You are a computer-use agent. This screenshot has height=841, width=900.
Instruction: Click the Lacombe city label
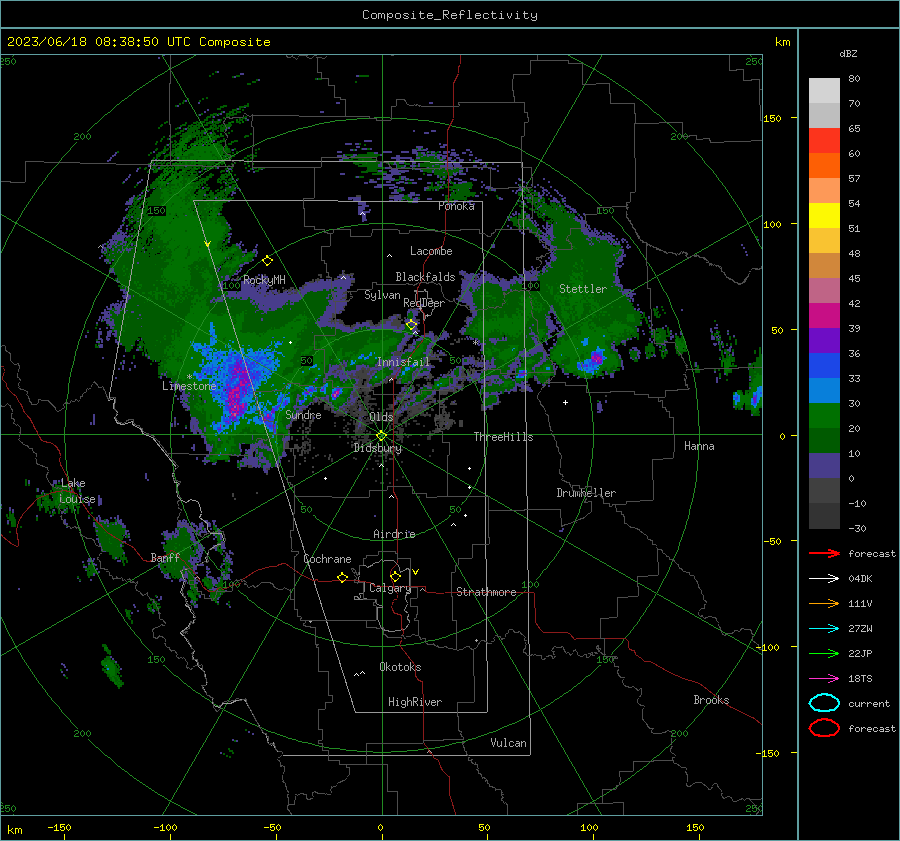pyautogui.click(x=431, y=251)
